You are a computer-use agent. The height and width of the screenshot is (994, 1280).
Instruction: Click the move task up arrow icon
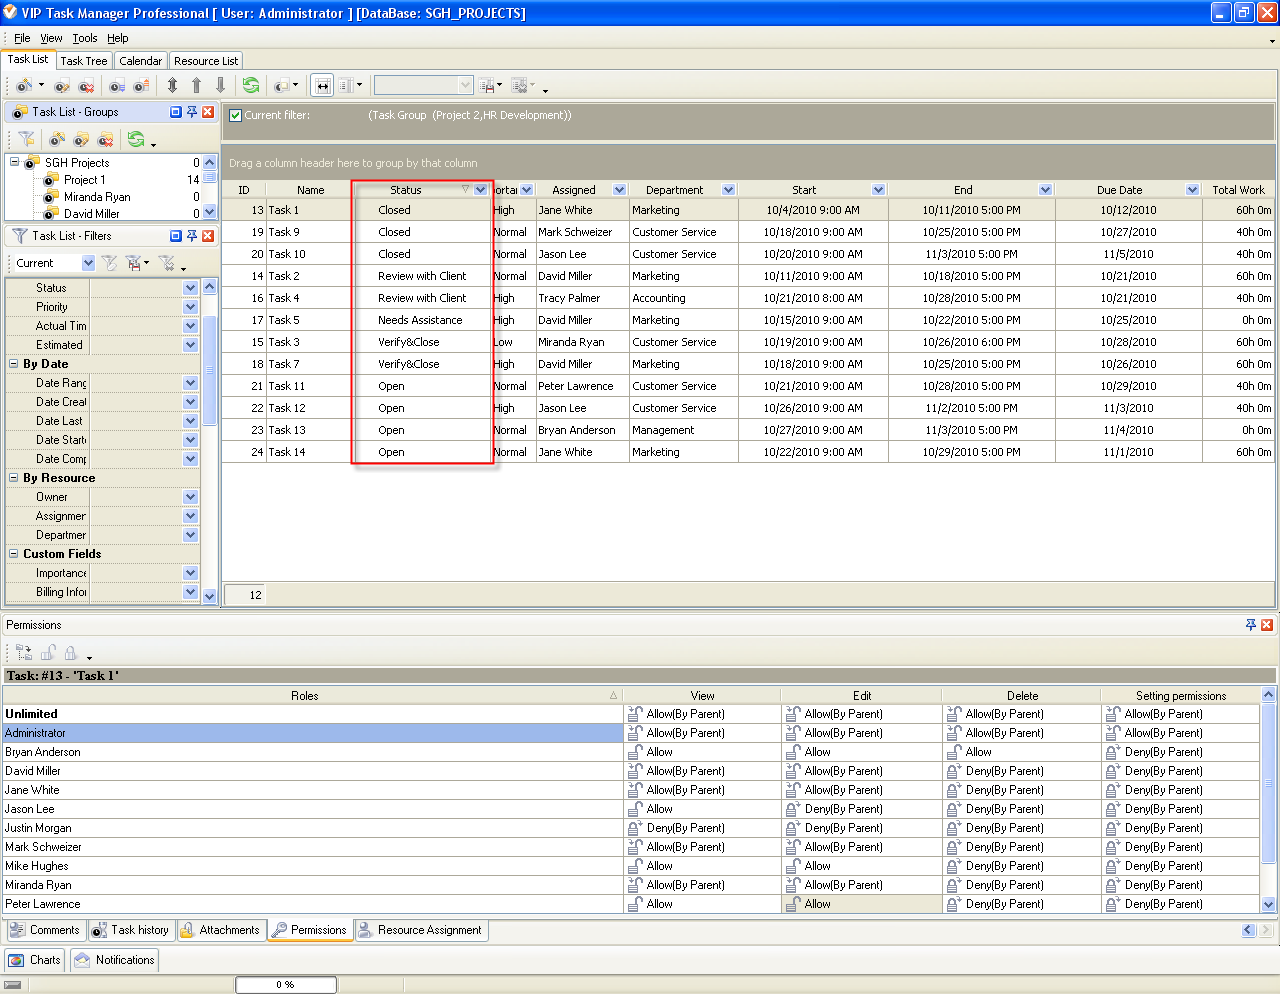pos(196,86)
